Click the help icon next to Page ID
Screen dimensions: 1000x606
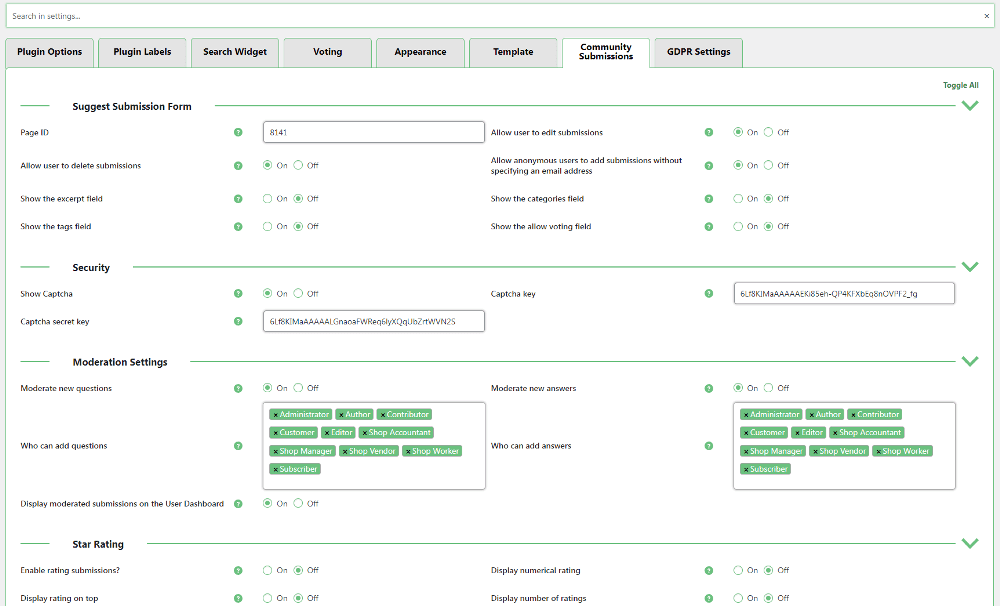[x=238, y=132]
